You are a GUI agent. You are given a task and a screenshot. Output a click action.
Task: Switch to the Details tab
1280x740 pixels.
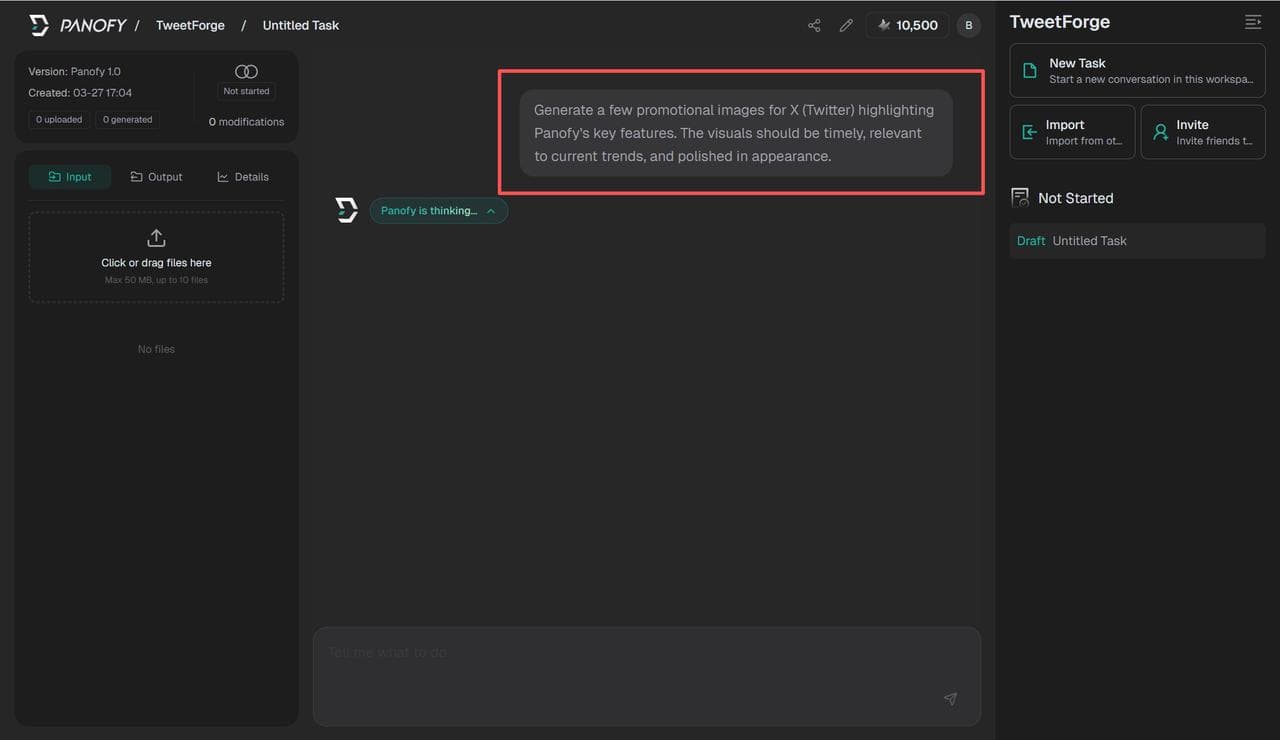(243, 177)
